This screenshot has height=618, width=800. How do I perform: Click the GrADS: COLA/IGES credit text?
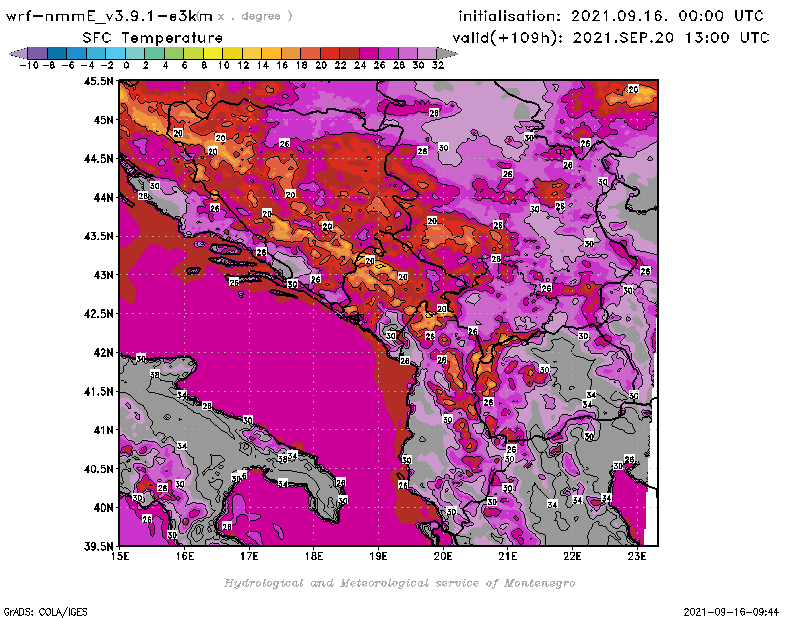(x=45, y=612)
